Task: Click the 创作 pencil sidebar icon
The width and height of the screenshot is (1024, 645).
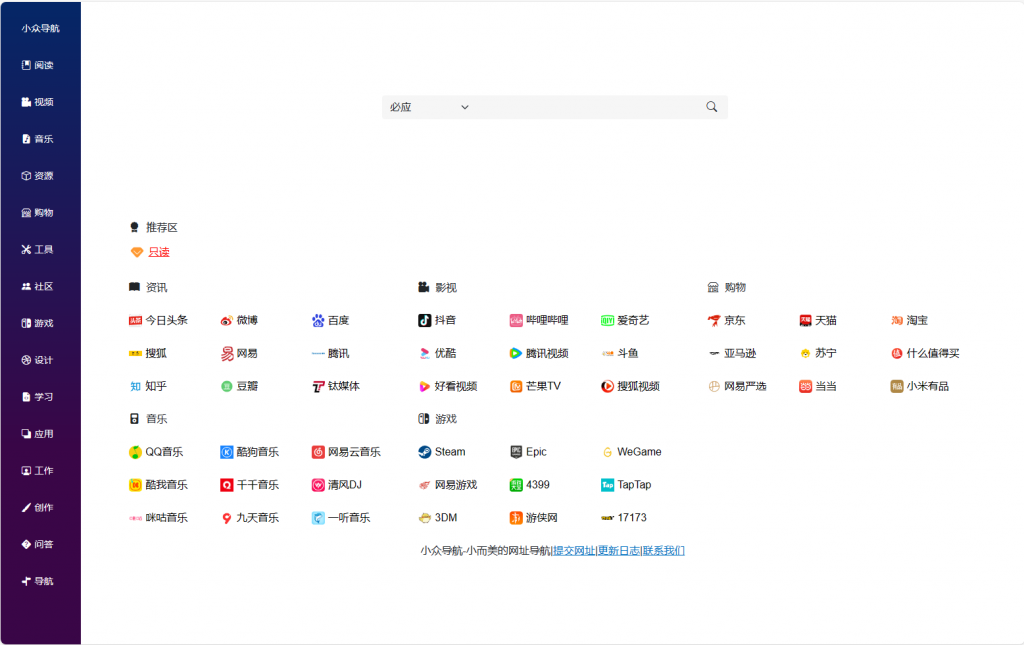Action: (26, 508)
